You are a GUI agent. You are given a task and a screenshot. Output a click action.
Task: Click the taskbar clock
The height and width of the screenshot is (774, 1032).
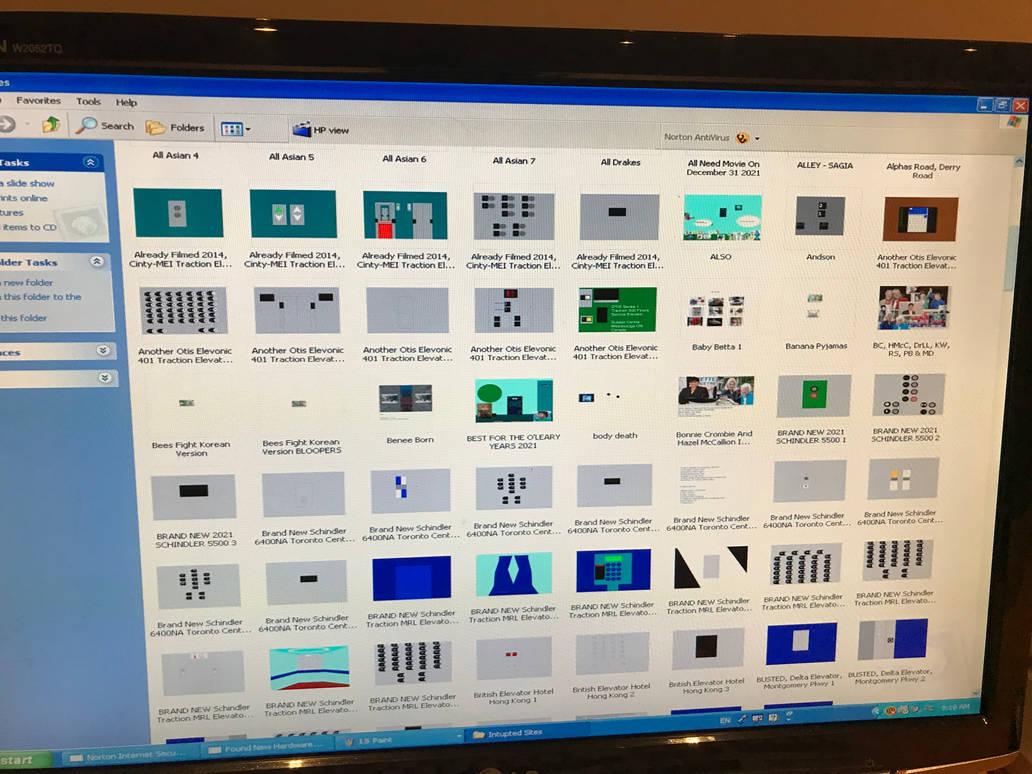coord(954,708)
